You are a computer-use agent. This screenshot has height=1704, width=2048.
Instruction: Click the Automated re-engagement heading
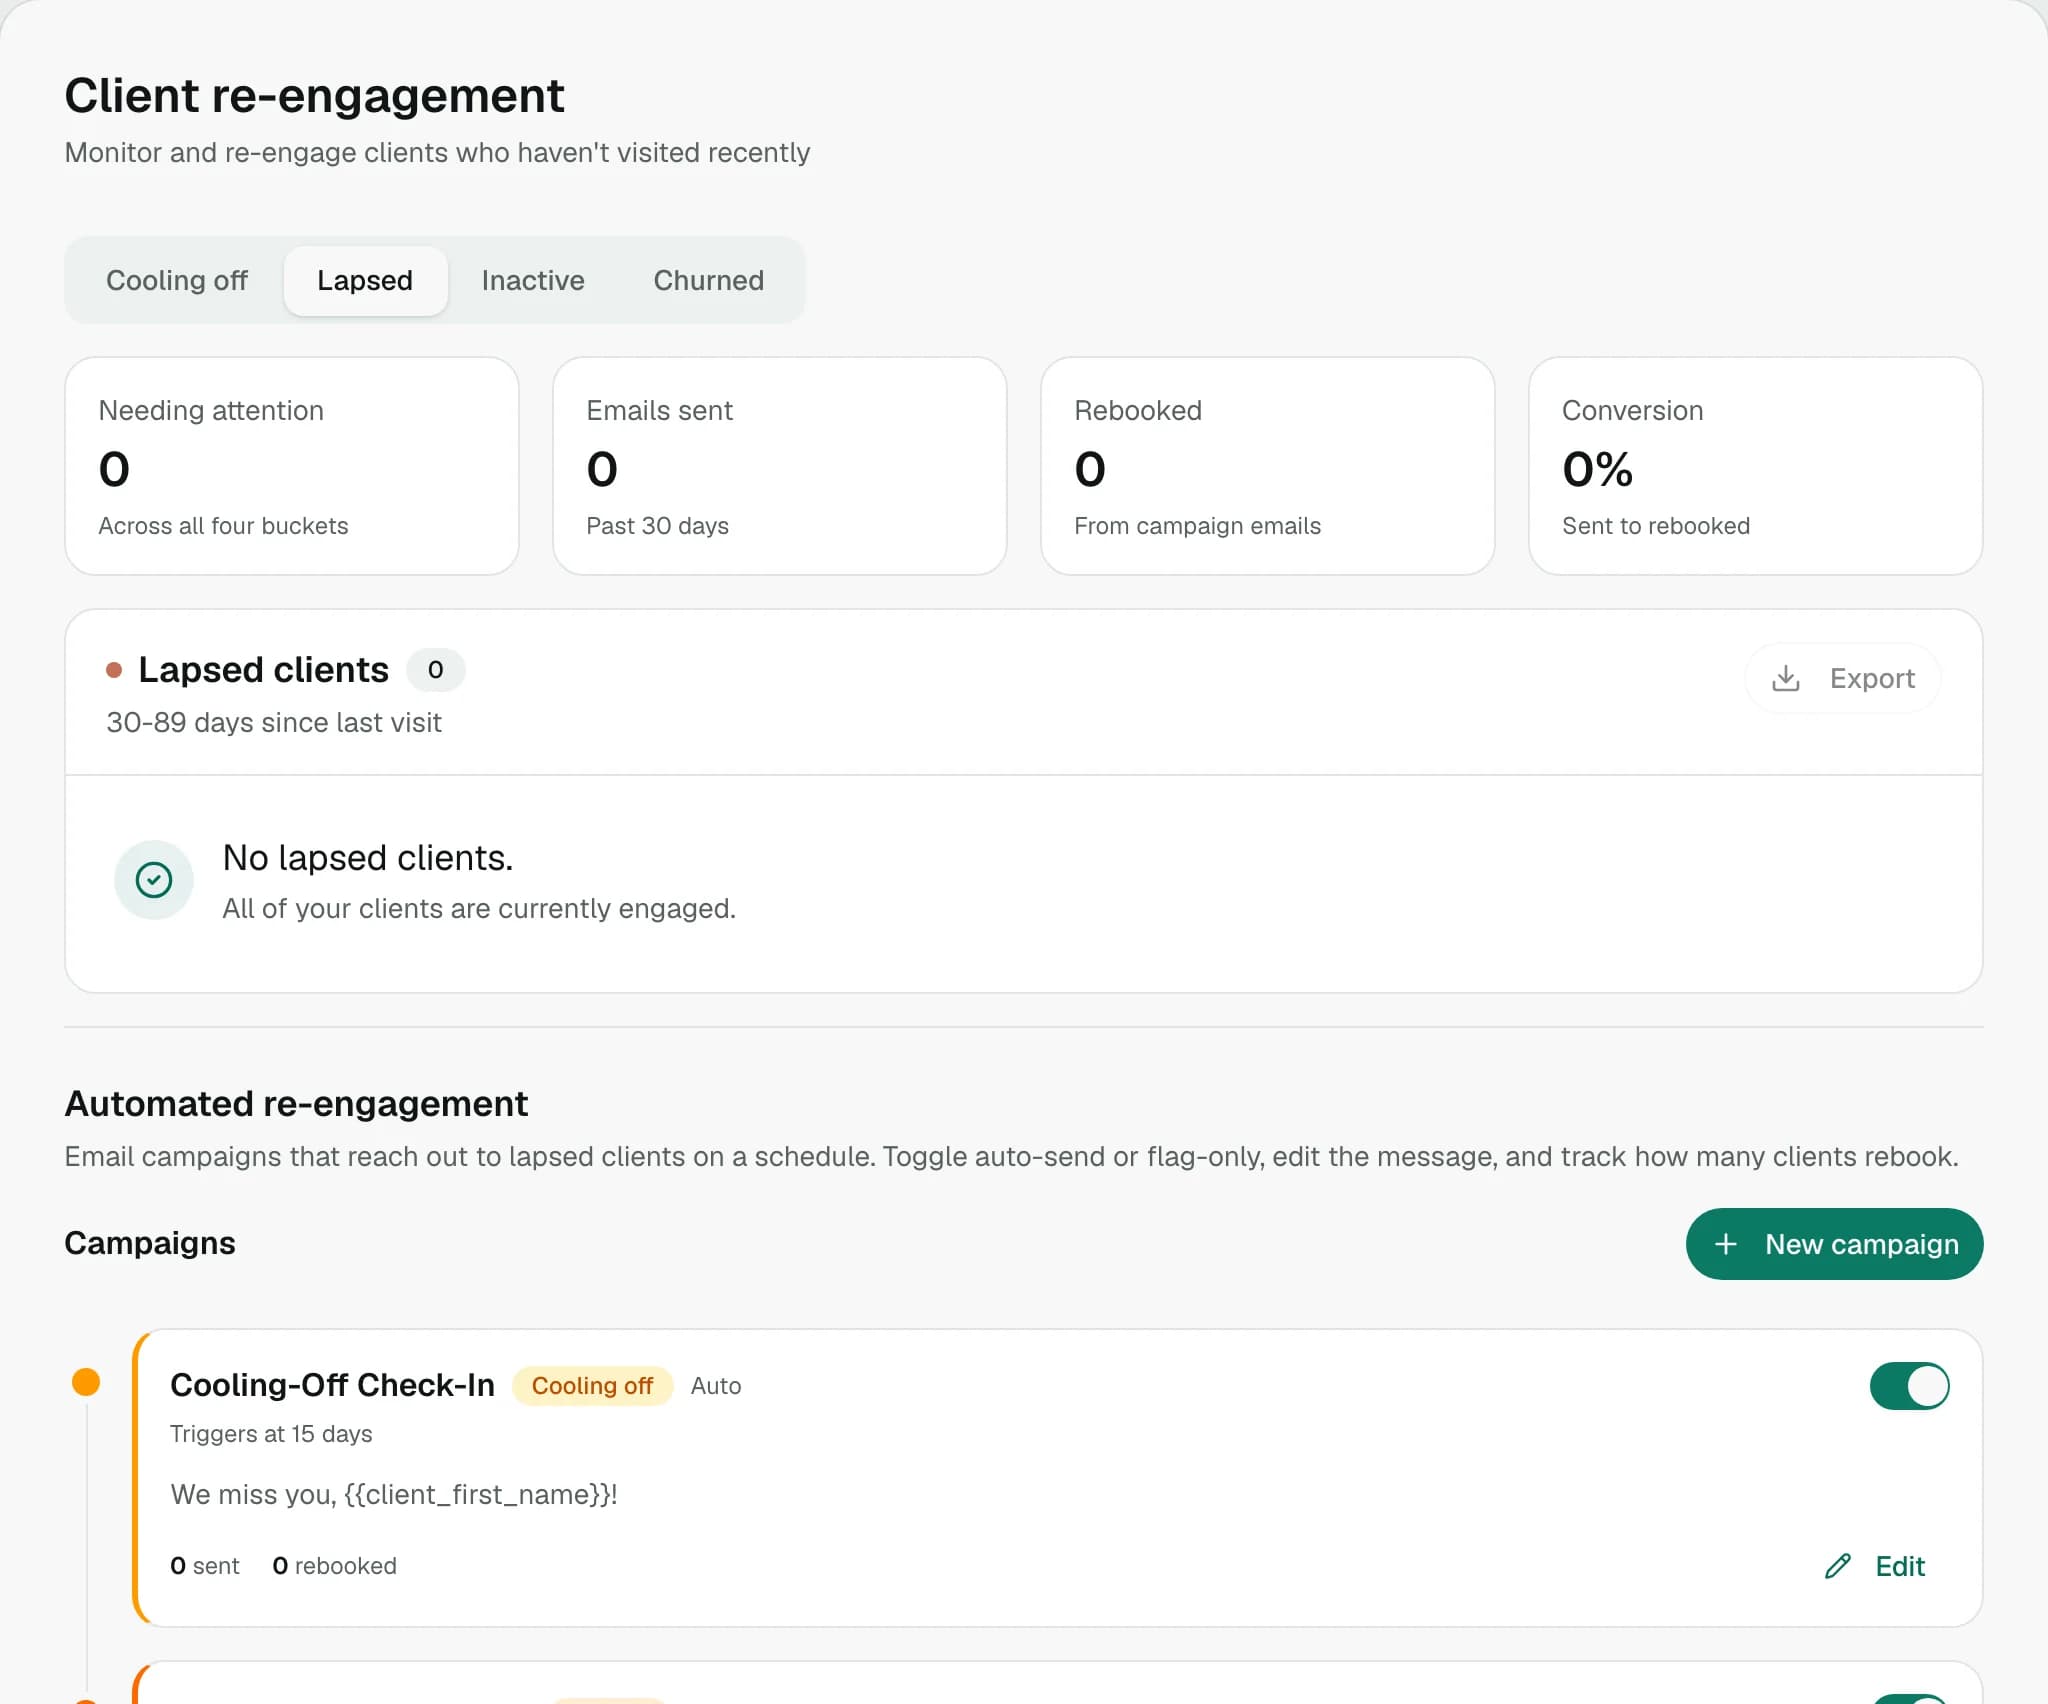click(296, 1104)
